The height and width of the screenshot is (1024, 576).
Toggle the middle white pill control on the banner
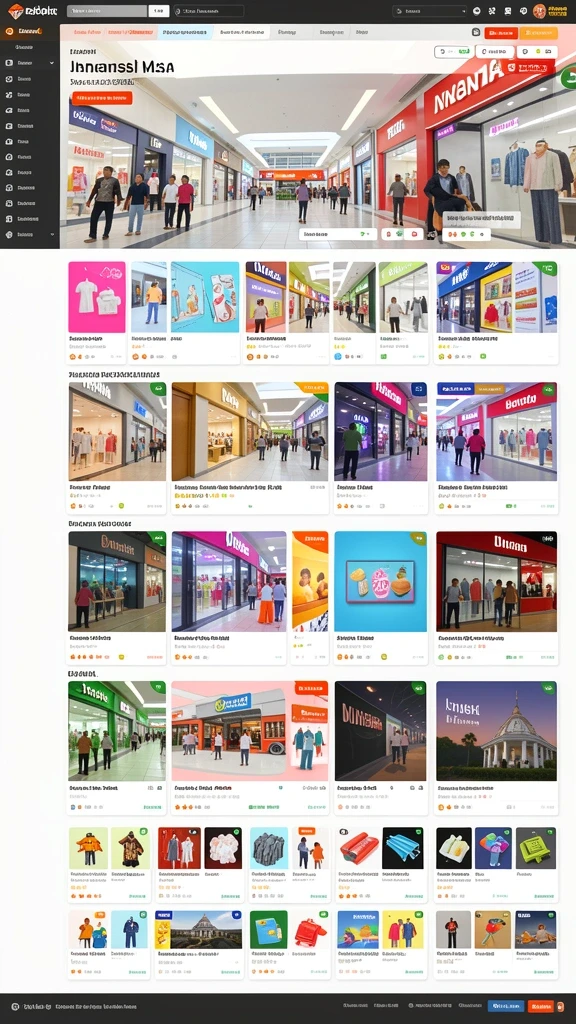tap(495, 52)
